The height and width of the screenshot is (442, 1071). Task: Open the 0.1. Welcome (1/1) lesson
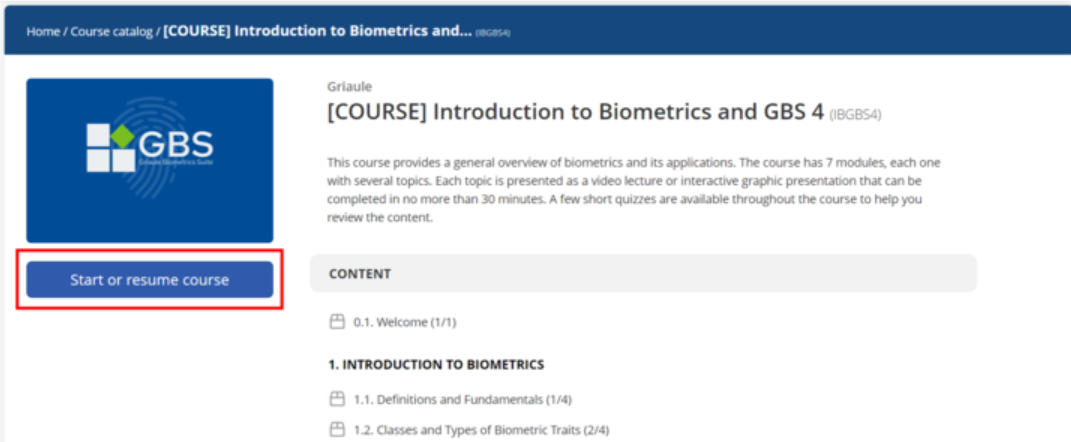tap(404, 322)
